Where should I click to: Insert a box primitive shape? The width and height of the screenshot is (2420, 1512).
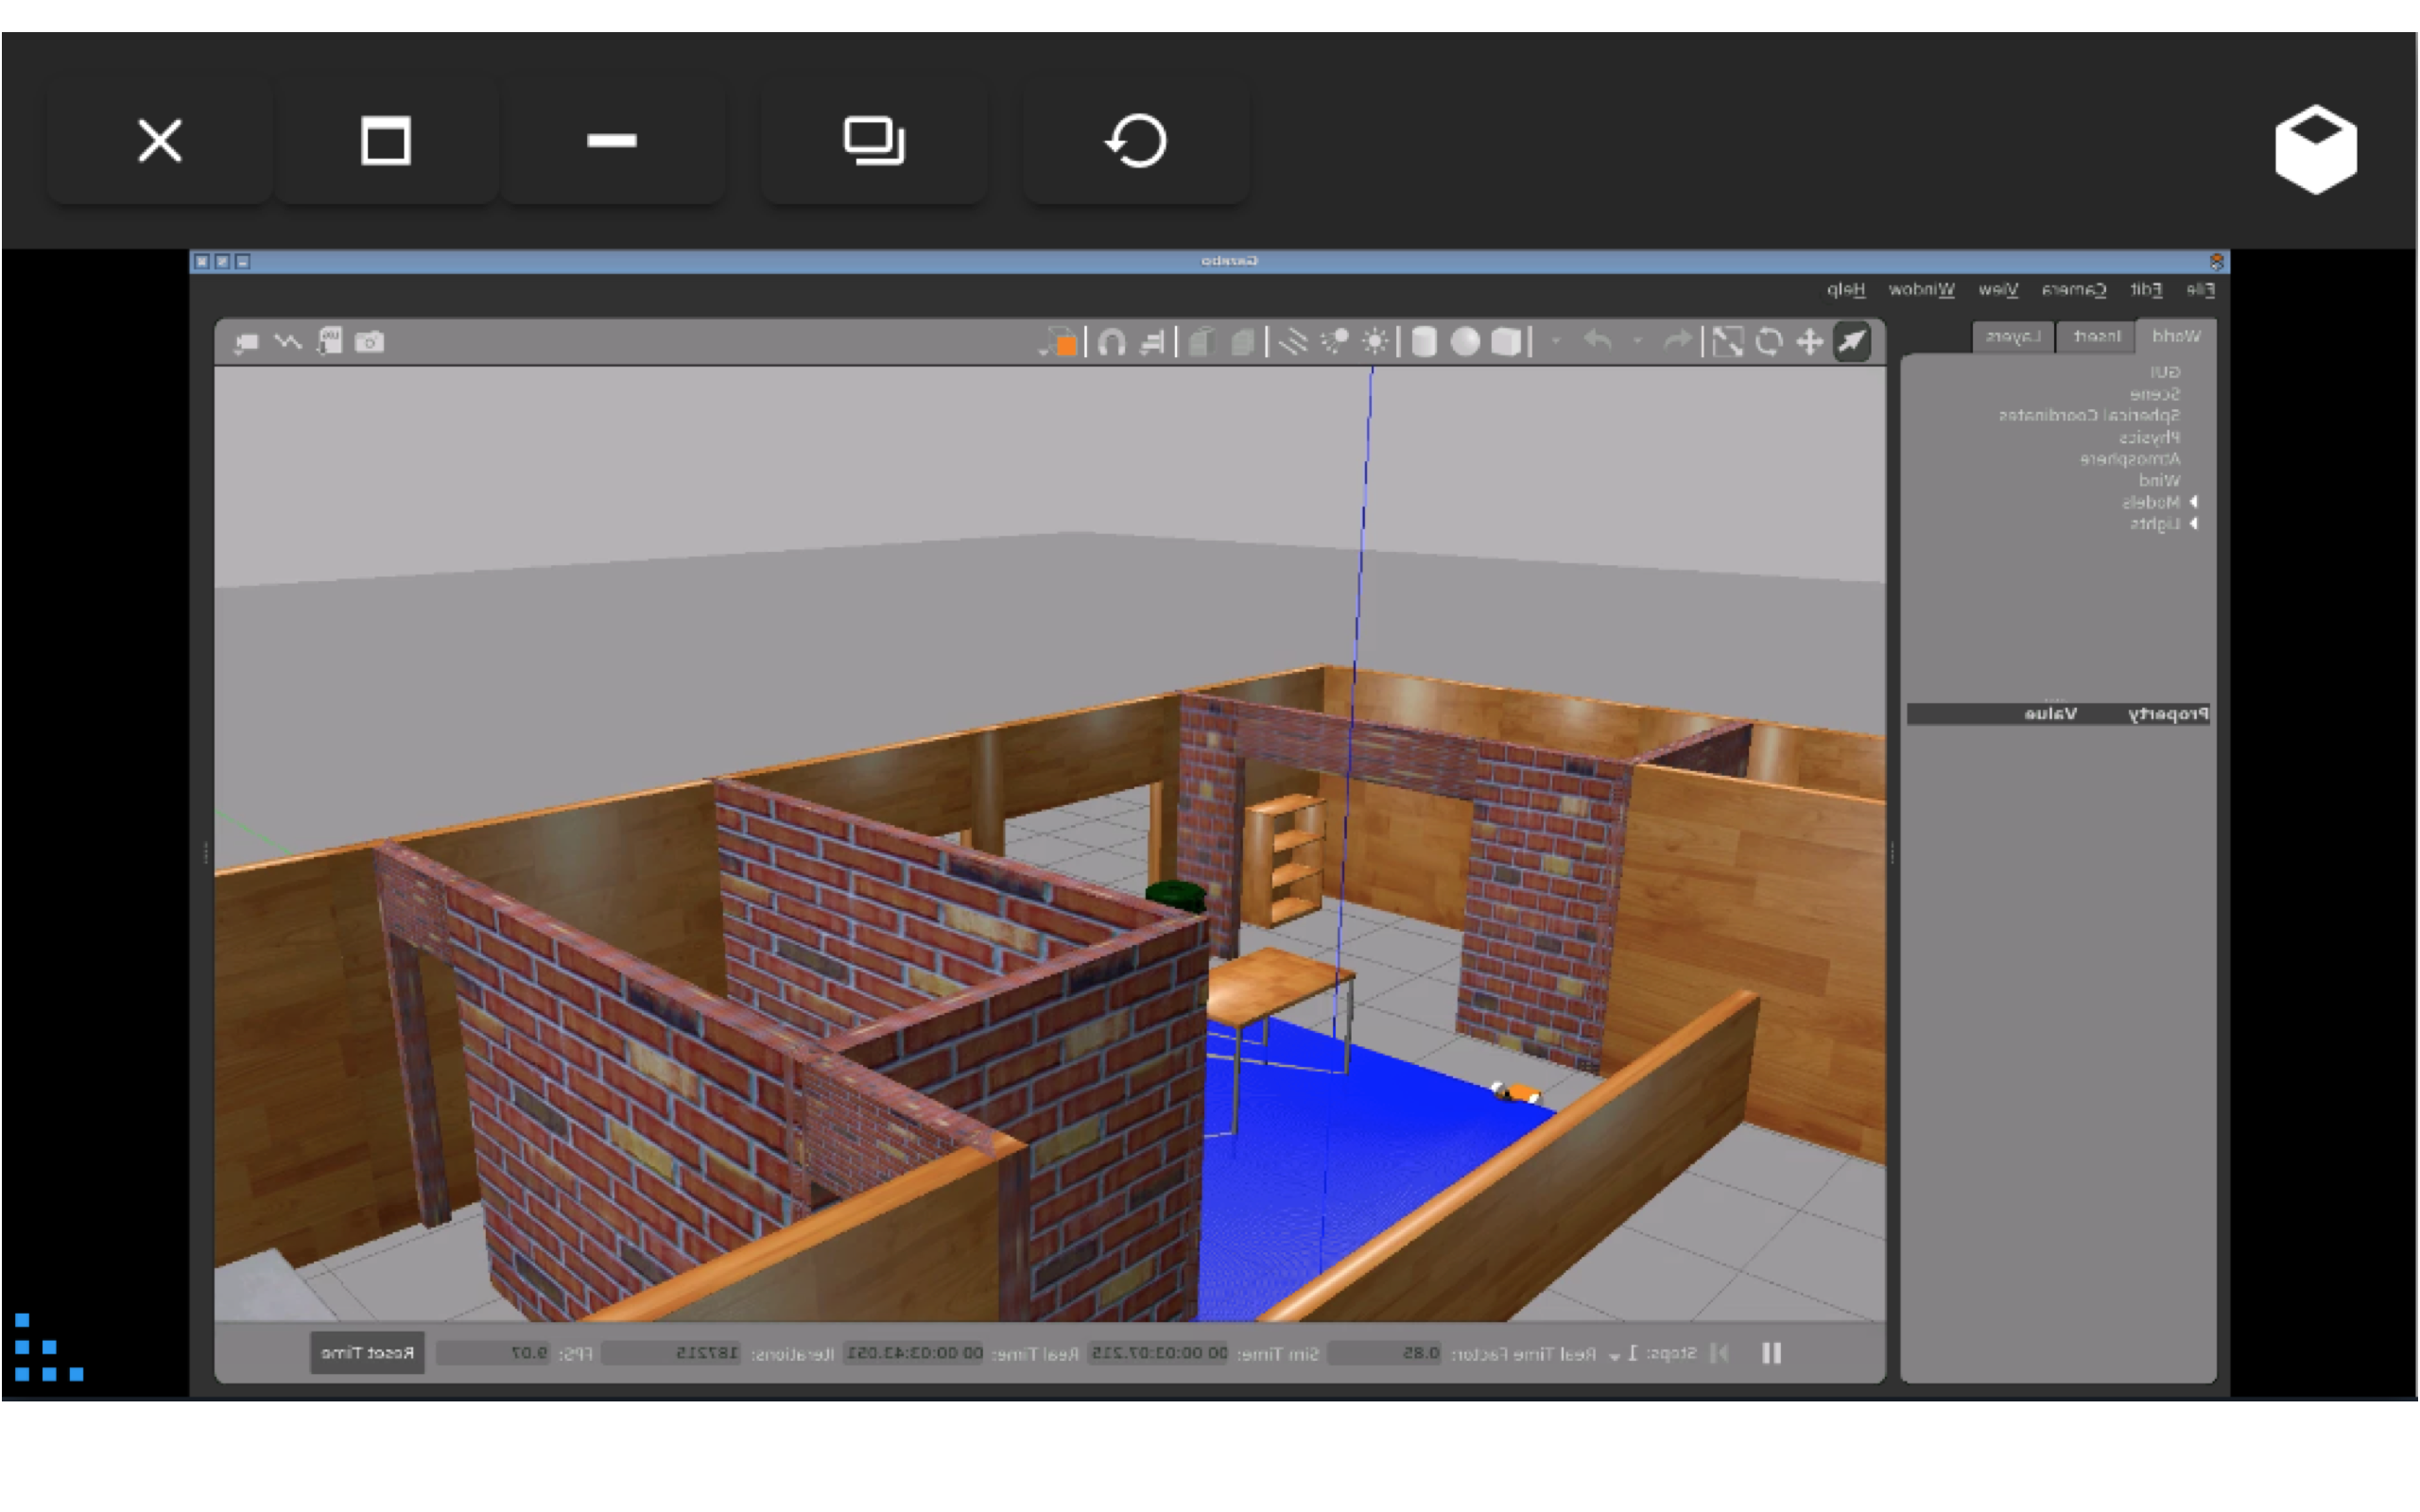click(1506, 342)
